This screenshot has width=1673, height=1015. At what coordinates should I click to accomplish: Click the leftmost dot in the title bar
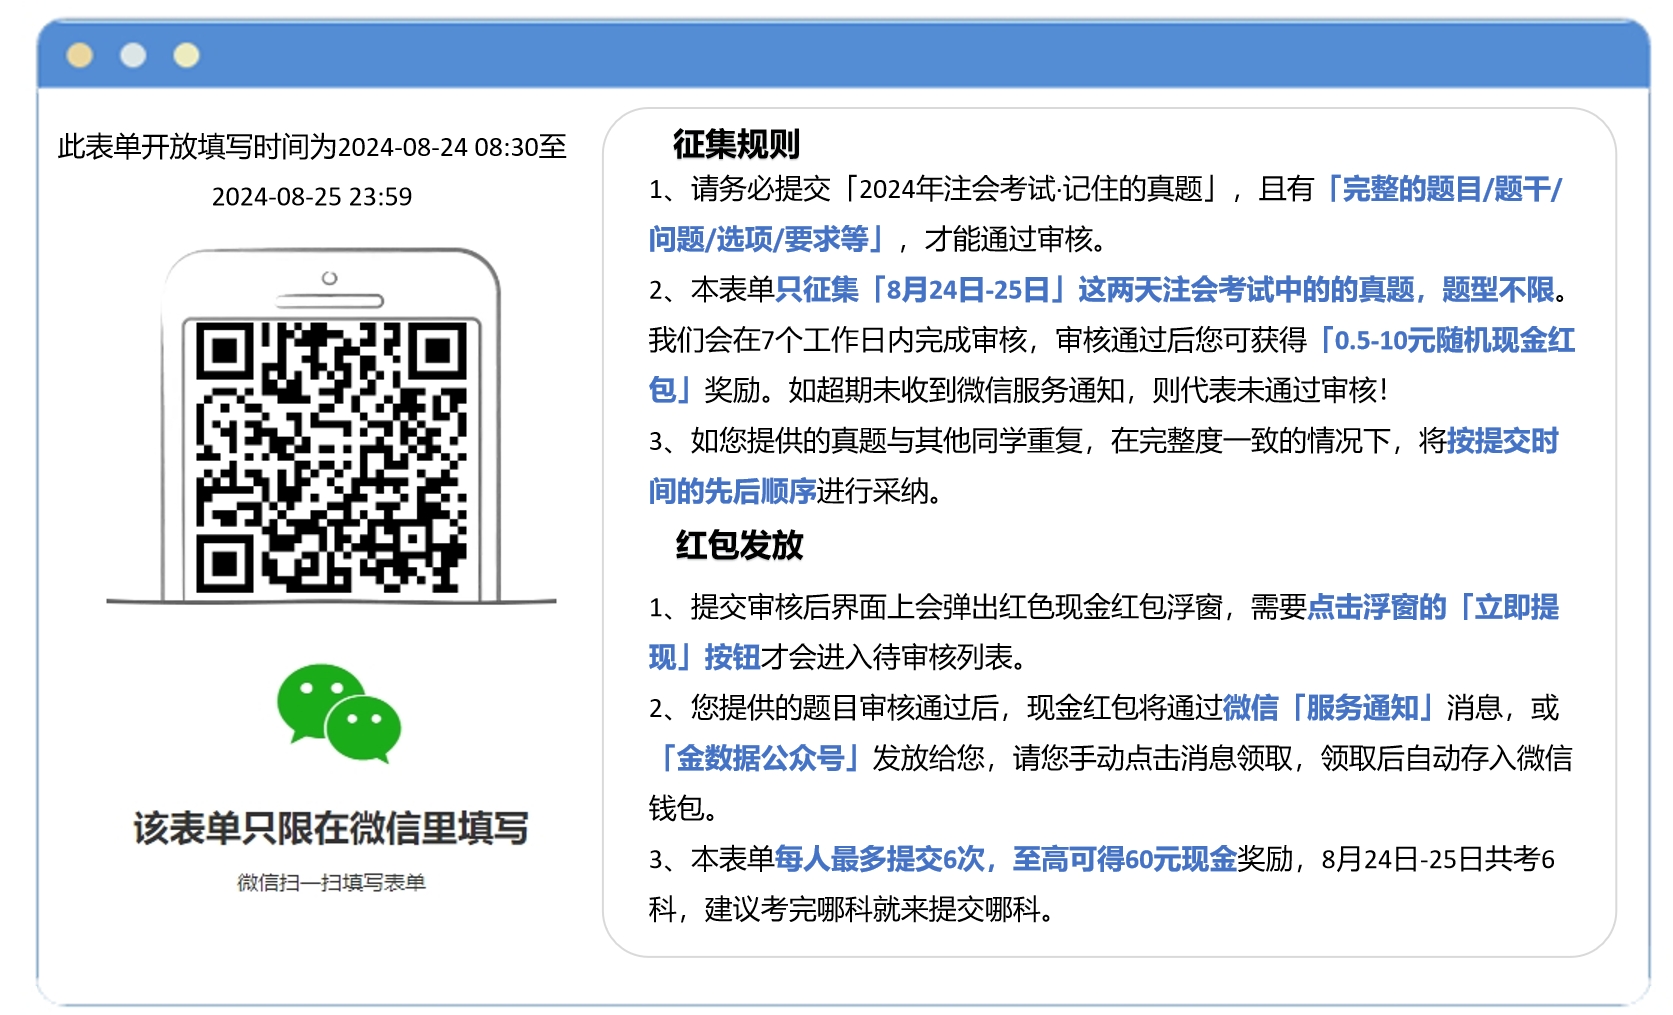tap(80, 55)
